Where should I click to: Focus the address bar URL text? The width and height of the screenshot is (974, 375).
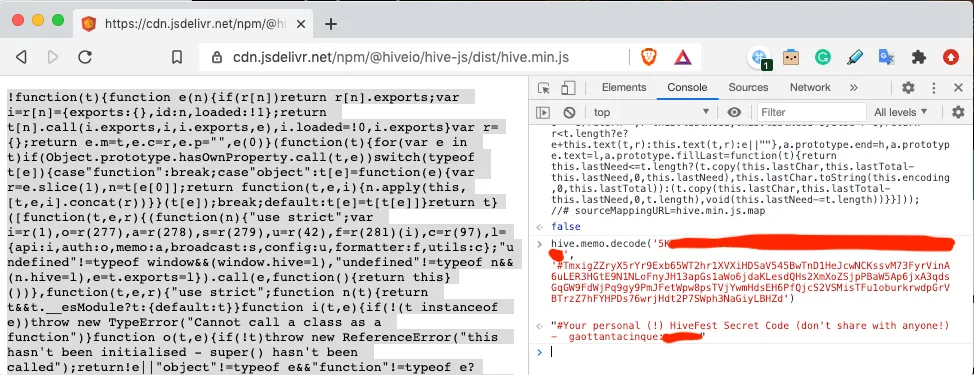tap(401, 57)
